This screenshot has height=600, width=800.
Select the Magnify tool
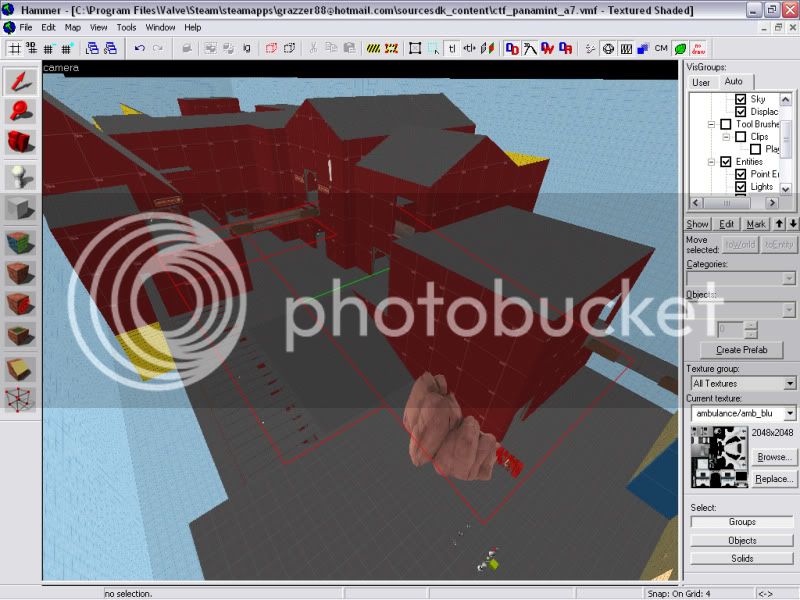coord(20,112)
